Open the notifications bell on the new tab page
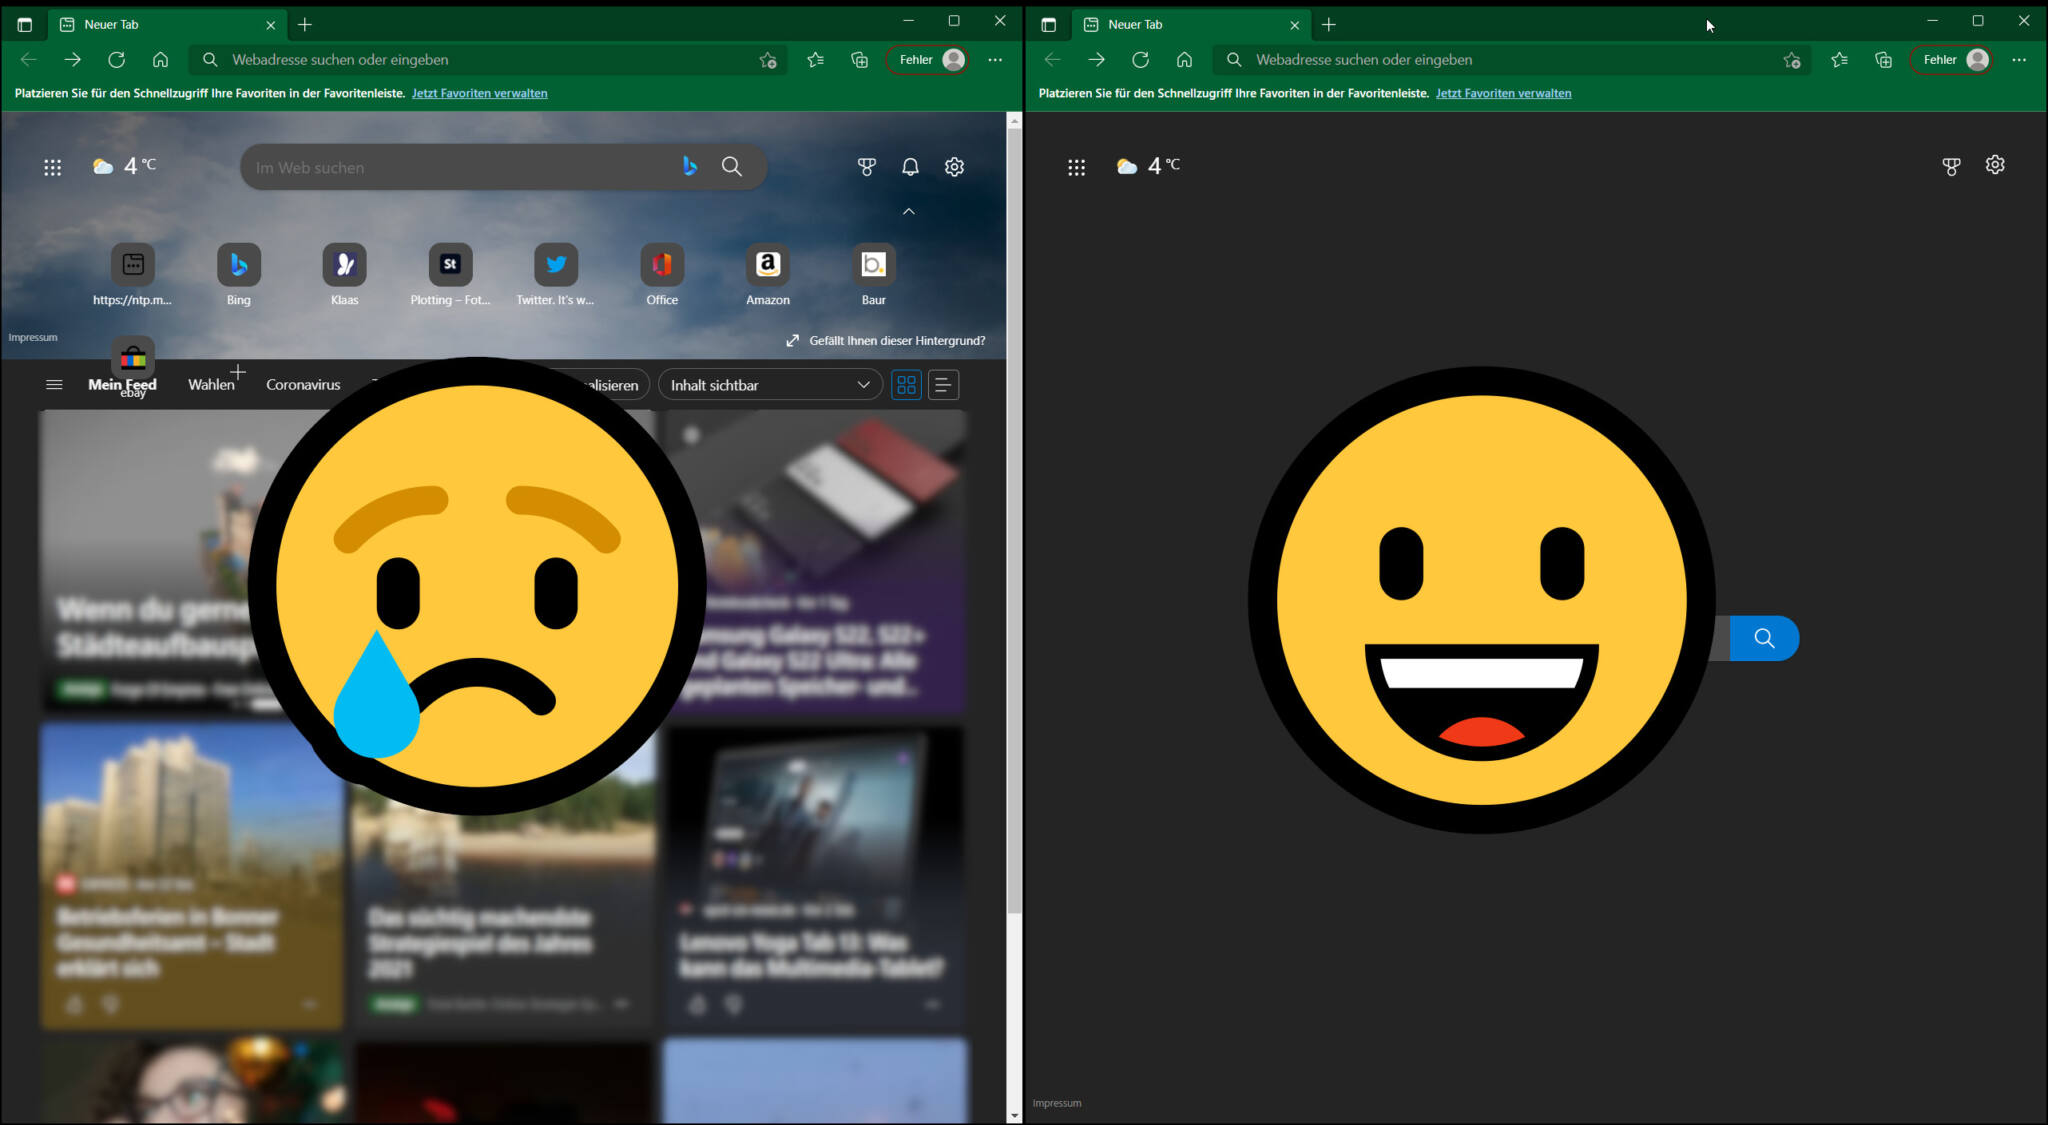 (x=910, y=166)
